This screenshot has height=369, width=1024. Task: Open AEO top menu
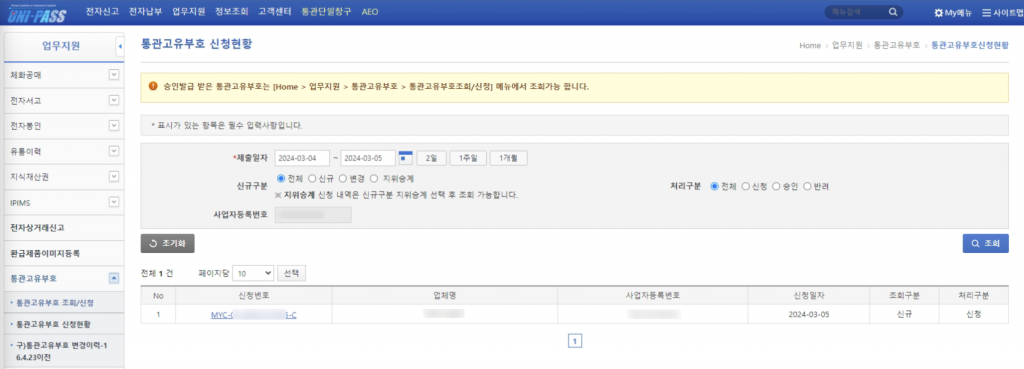[x=370, y=12]
